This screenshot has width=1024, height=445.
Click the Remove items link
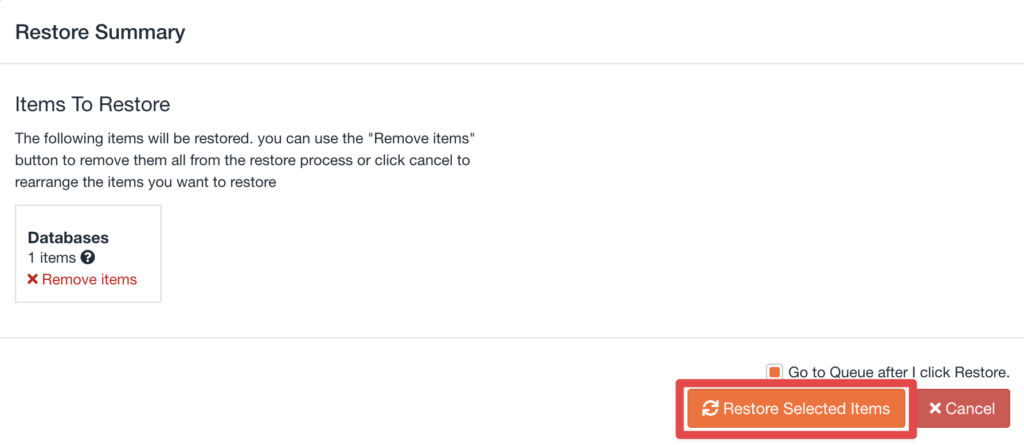pyautogui.click(x=89, y=279)
